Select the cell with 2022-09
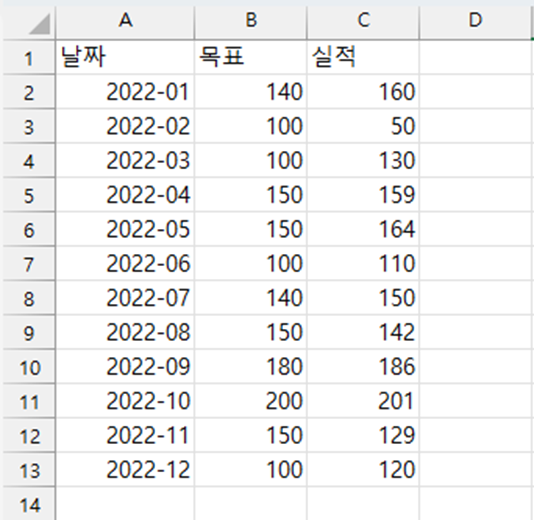 pyautogui.click(x=125, y=366)
